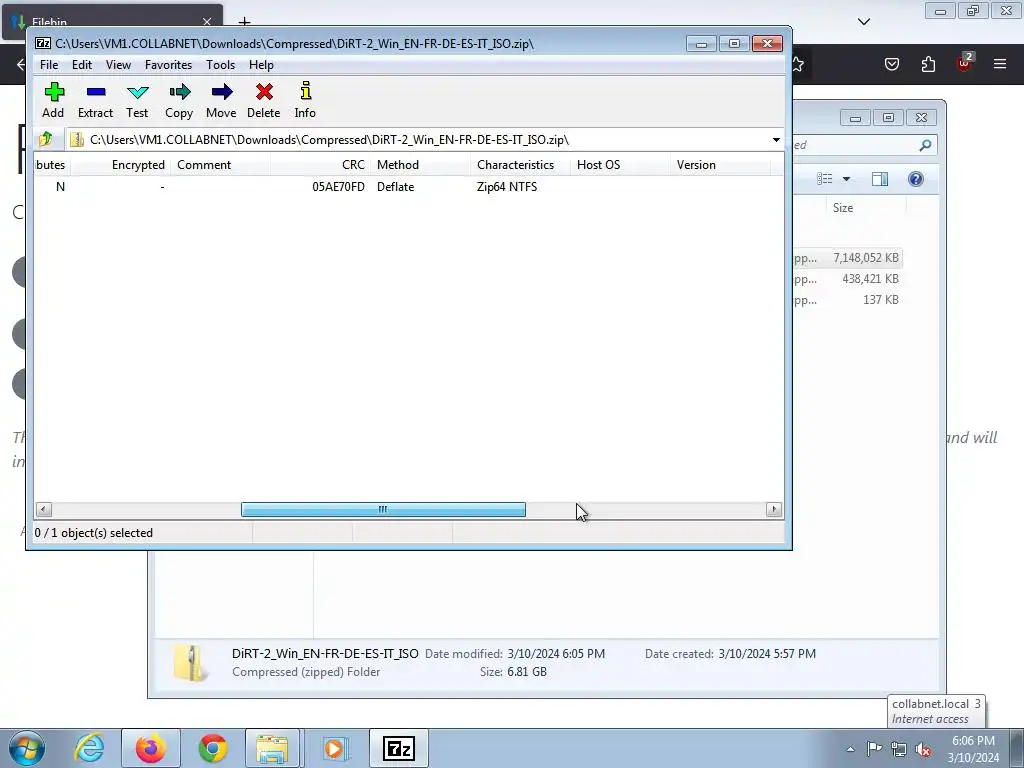Click the uBlock Origin extension icon
This screenshot has height=768, width=1024.
pyautogui.click(x=964, y=63)
